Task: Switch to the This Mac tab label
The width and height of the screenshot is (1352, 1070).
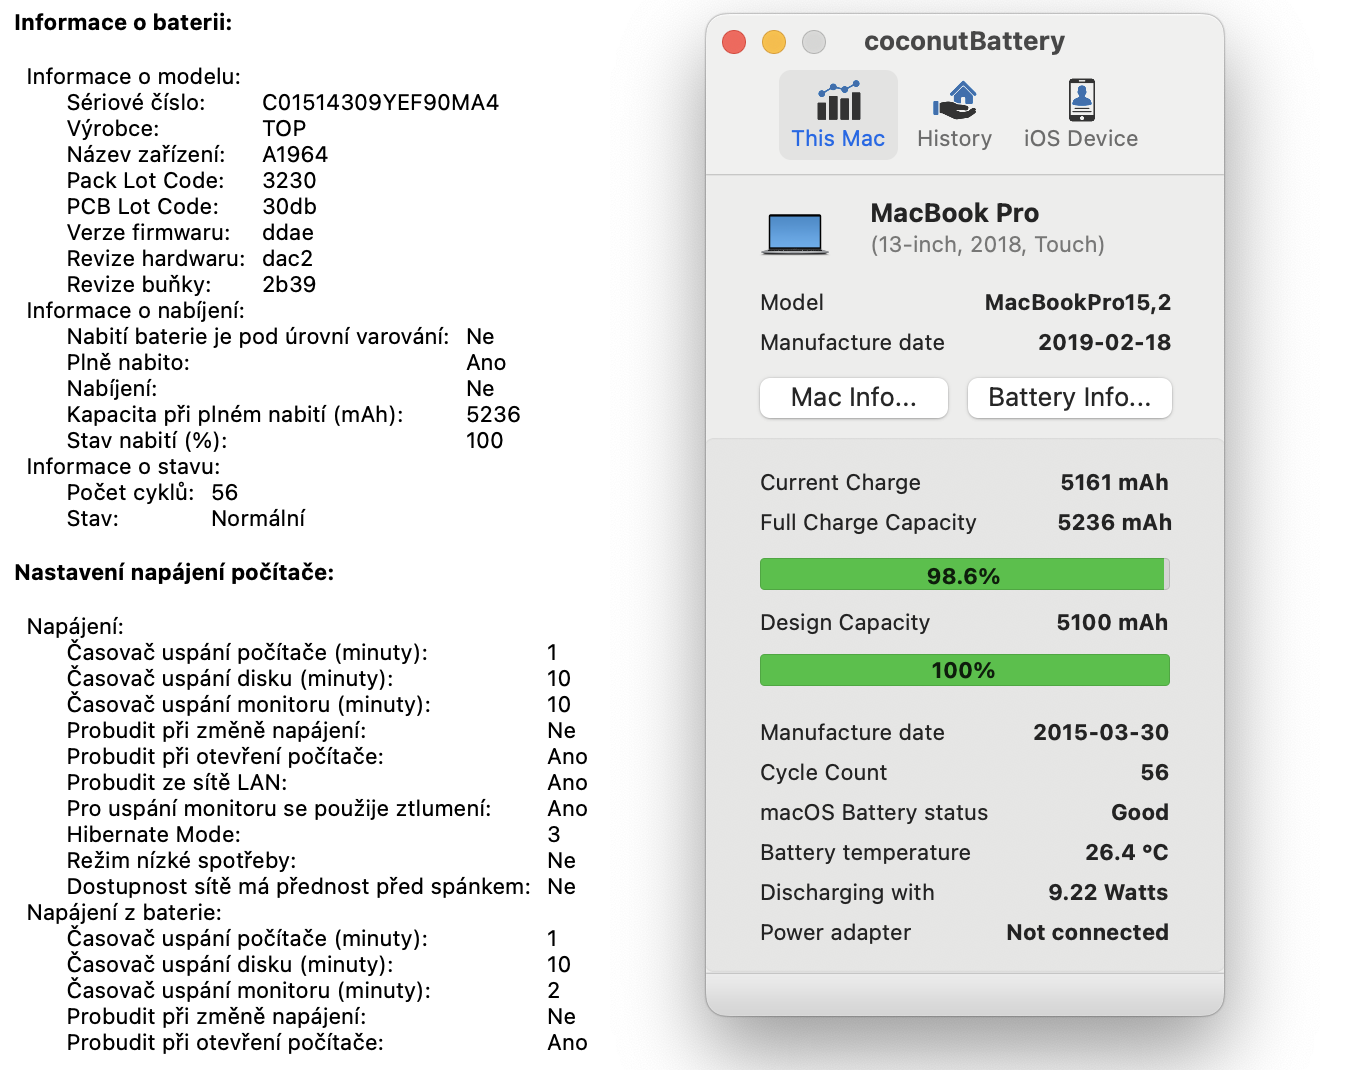Action: pos(838,139)
